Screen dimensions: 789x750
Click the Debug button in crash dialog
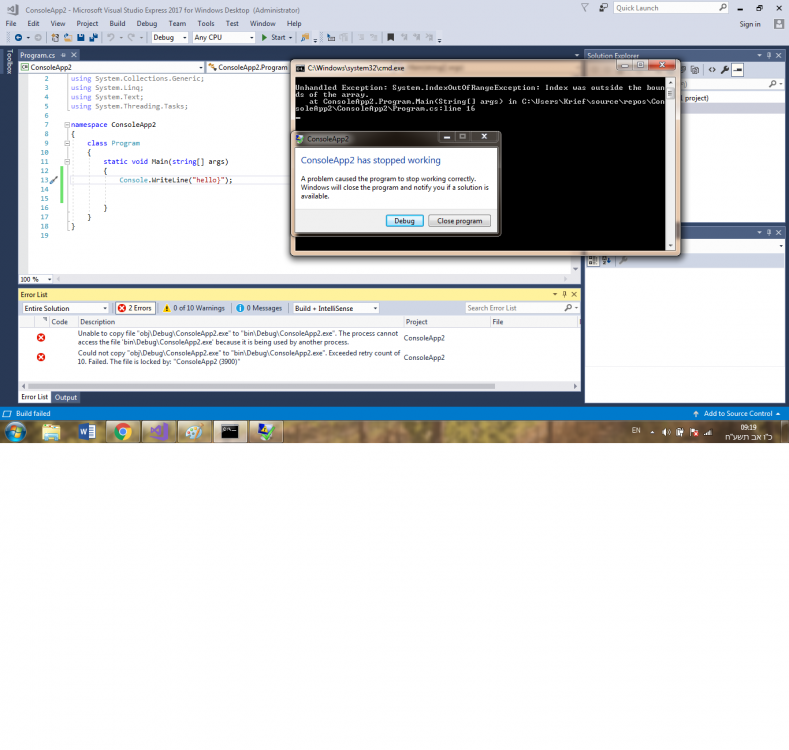click(x=404, y=221)
